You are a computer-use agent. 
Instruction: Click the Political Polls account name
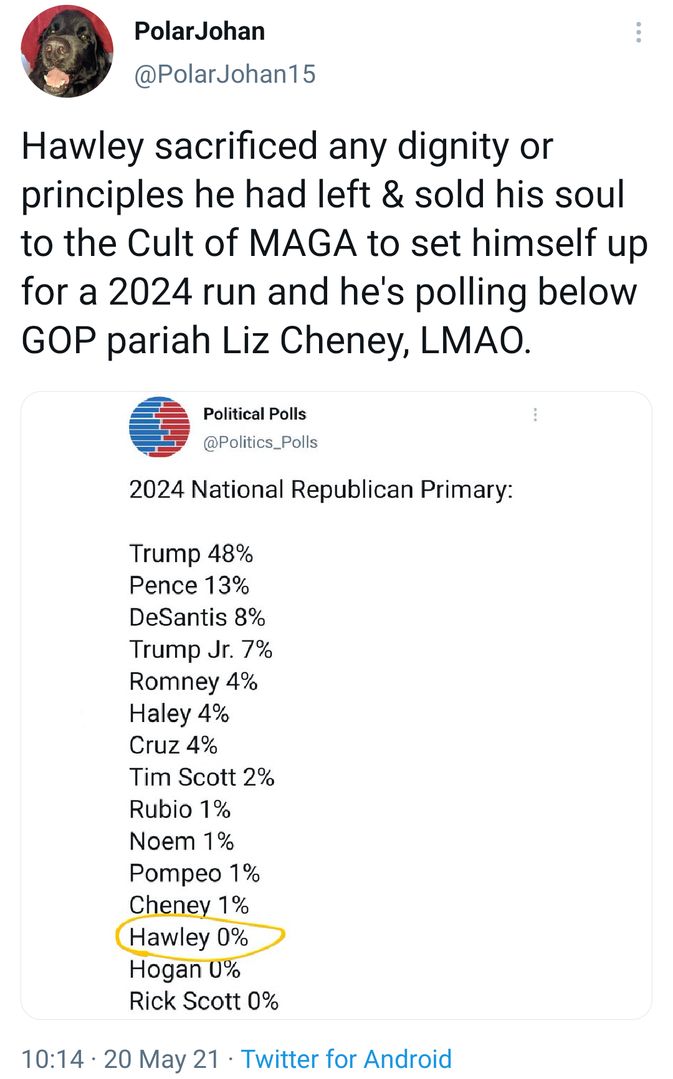click(x=254, y=413)
